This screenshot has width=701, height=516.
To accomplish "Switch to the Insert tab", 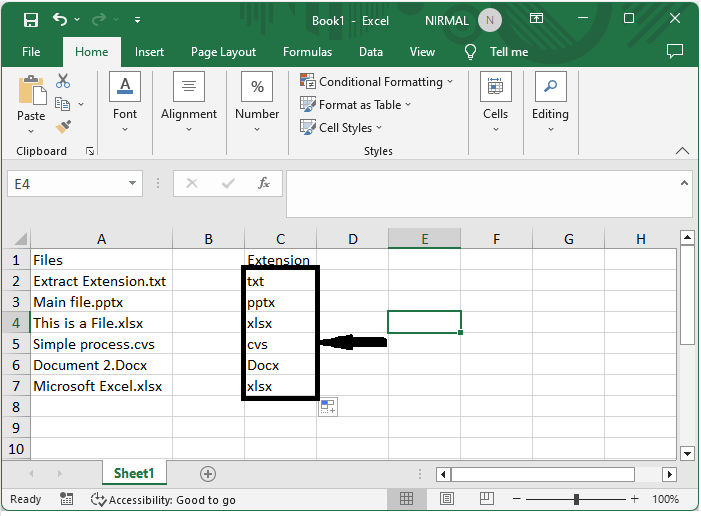I will (x=149, y=52).
